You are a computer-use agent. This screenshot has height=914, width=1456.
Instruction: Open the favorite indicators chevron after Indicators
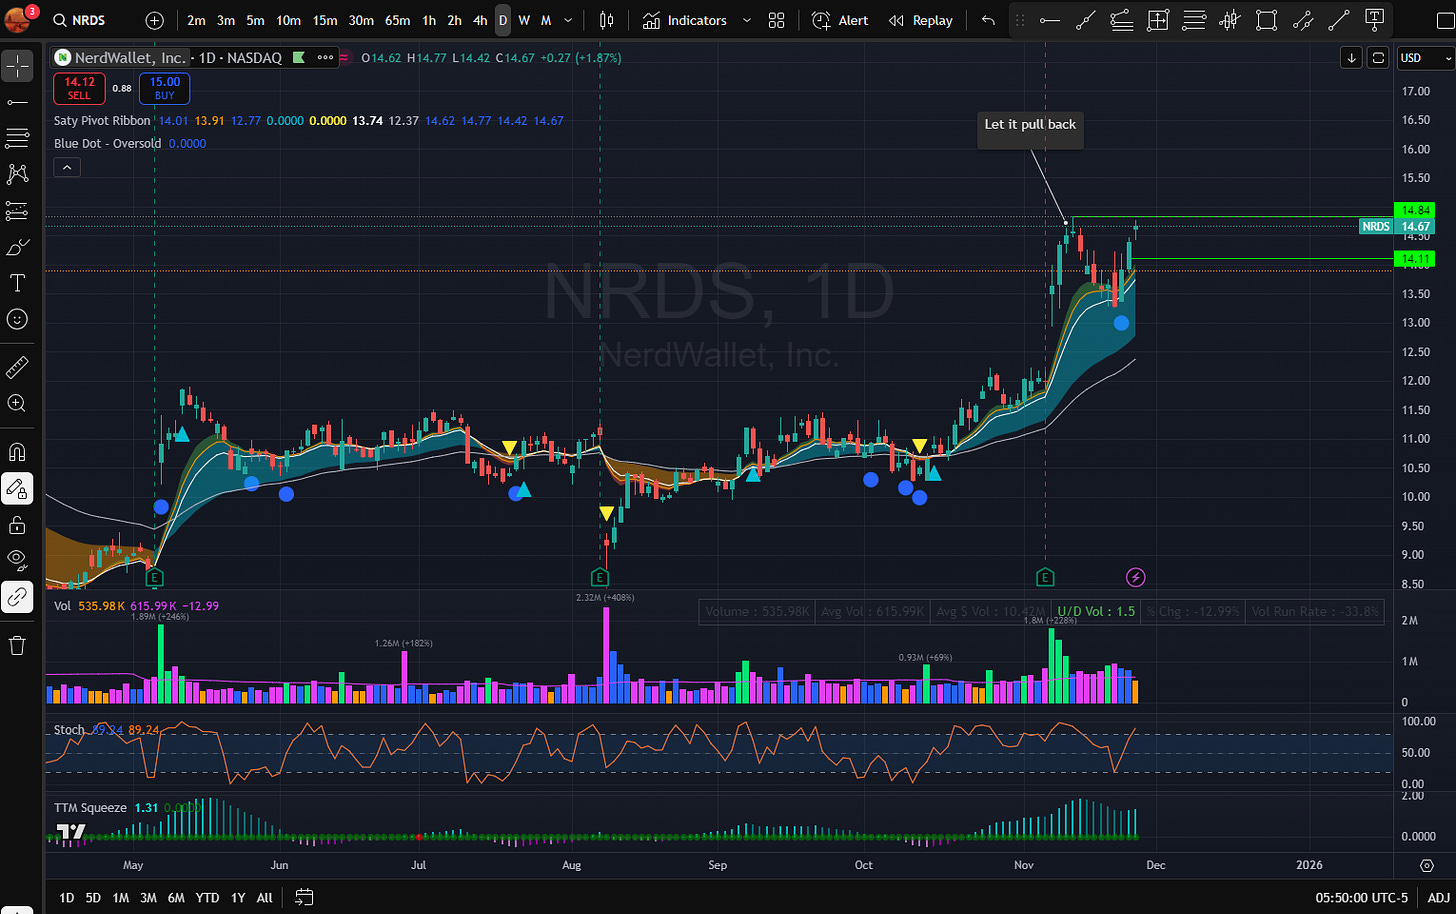pos(746,20)
